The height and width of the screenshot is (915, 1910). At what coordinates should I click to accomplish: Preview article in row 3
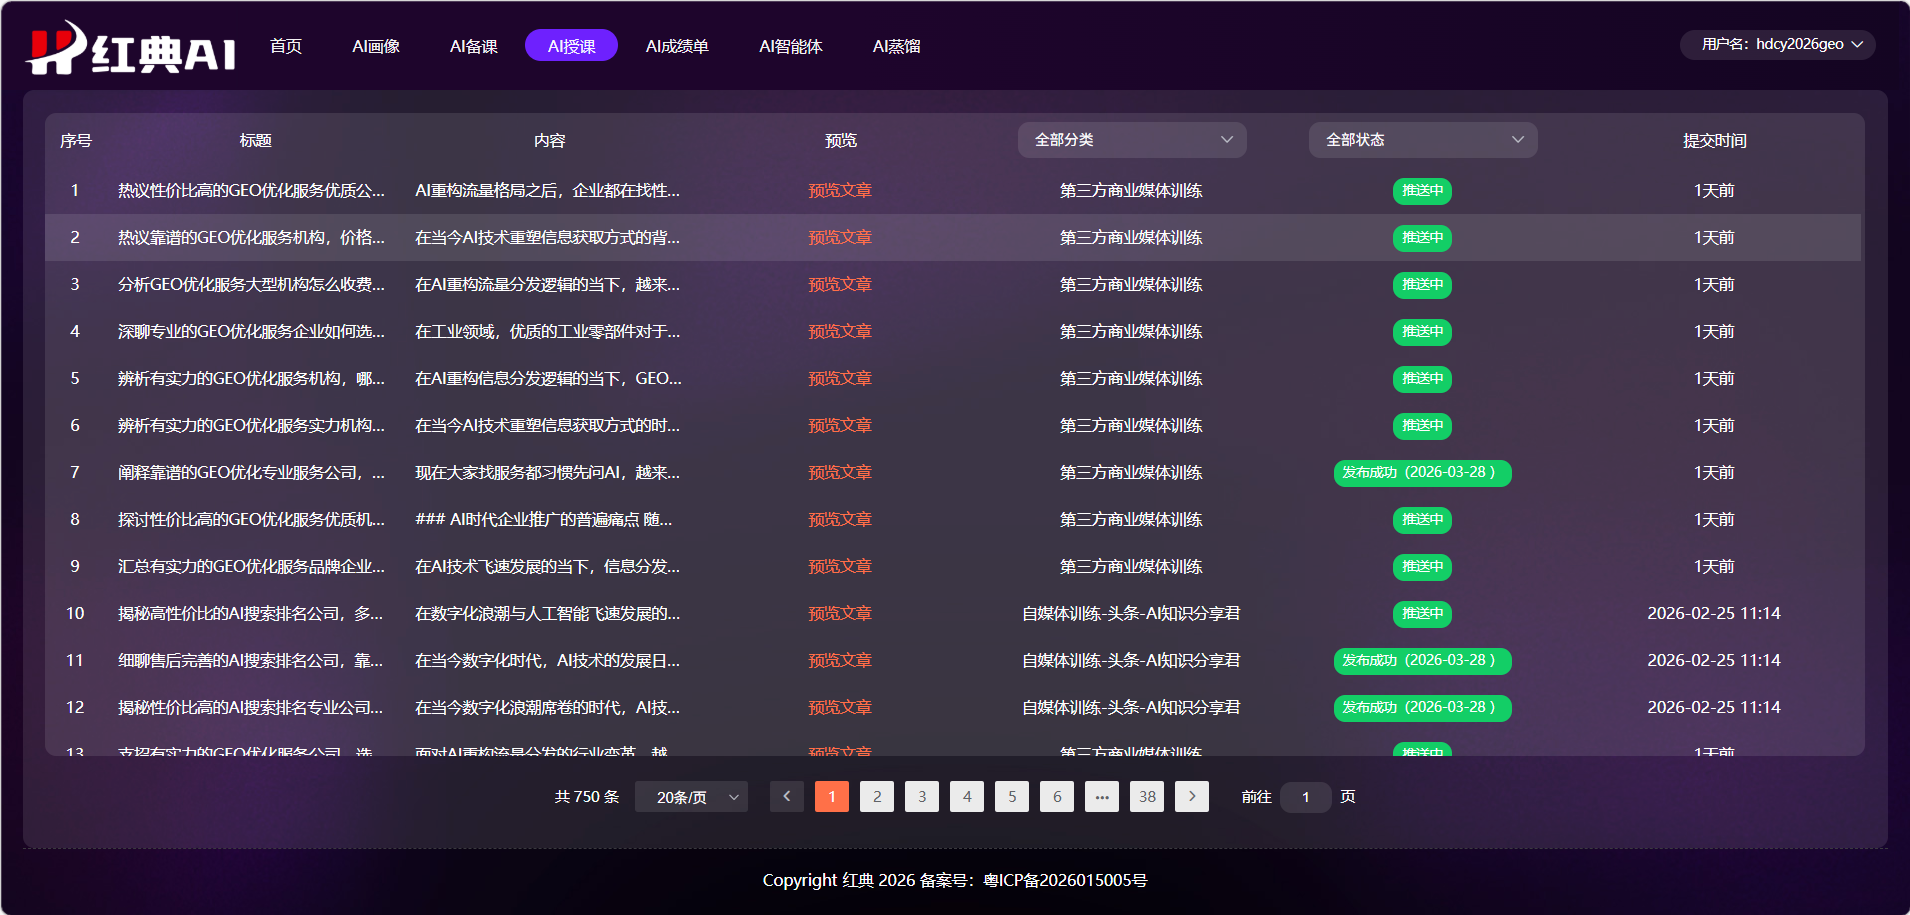click(840, 285)
